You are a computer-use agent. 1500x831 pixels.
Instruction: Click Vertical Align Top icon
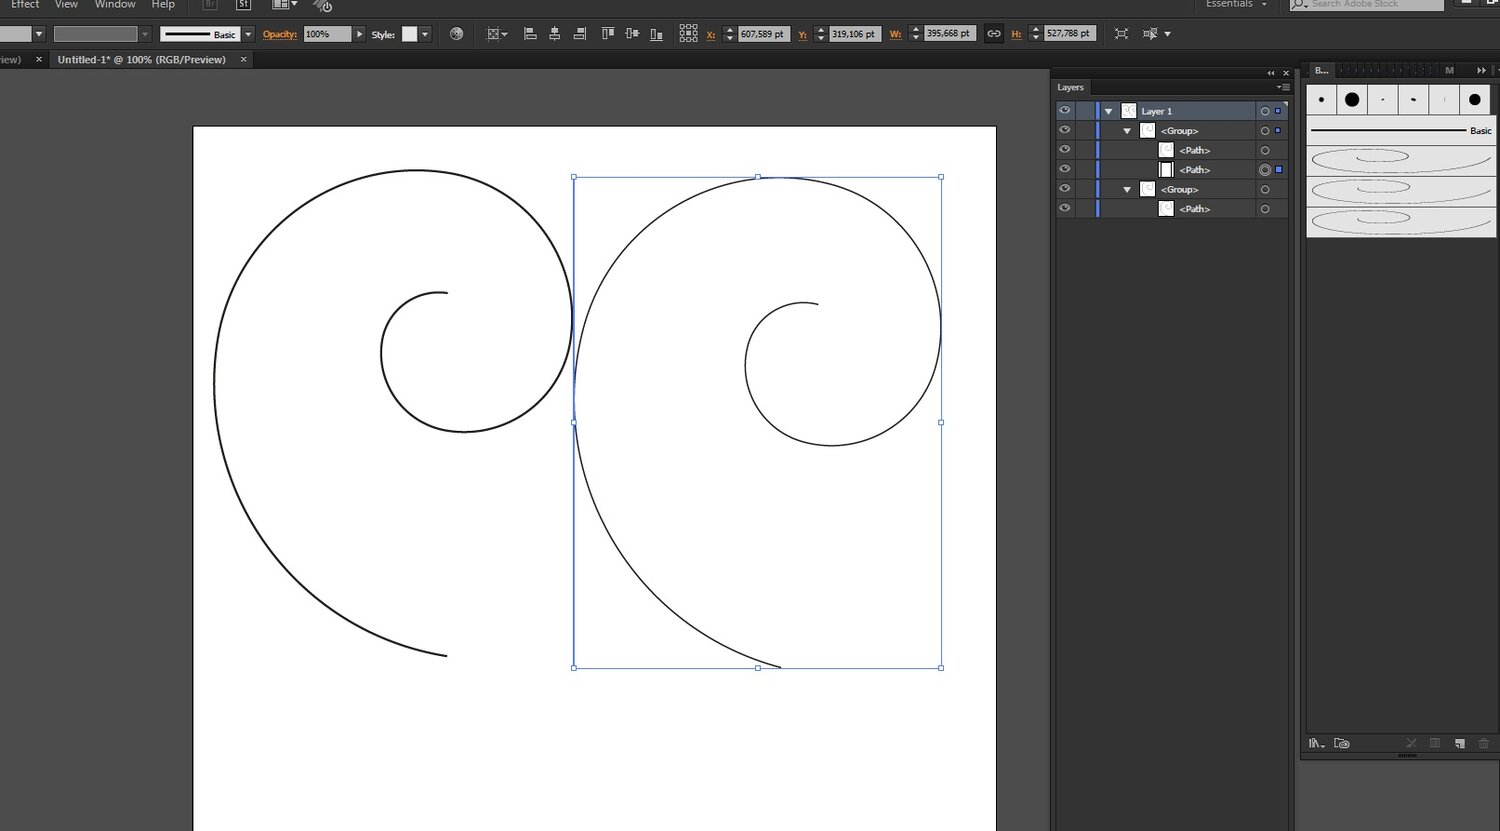coord(607,34)
